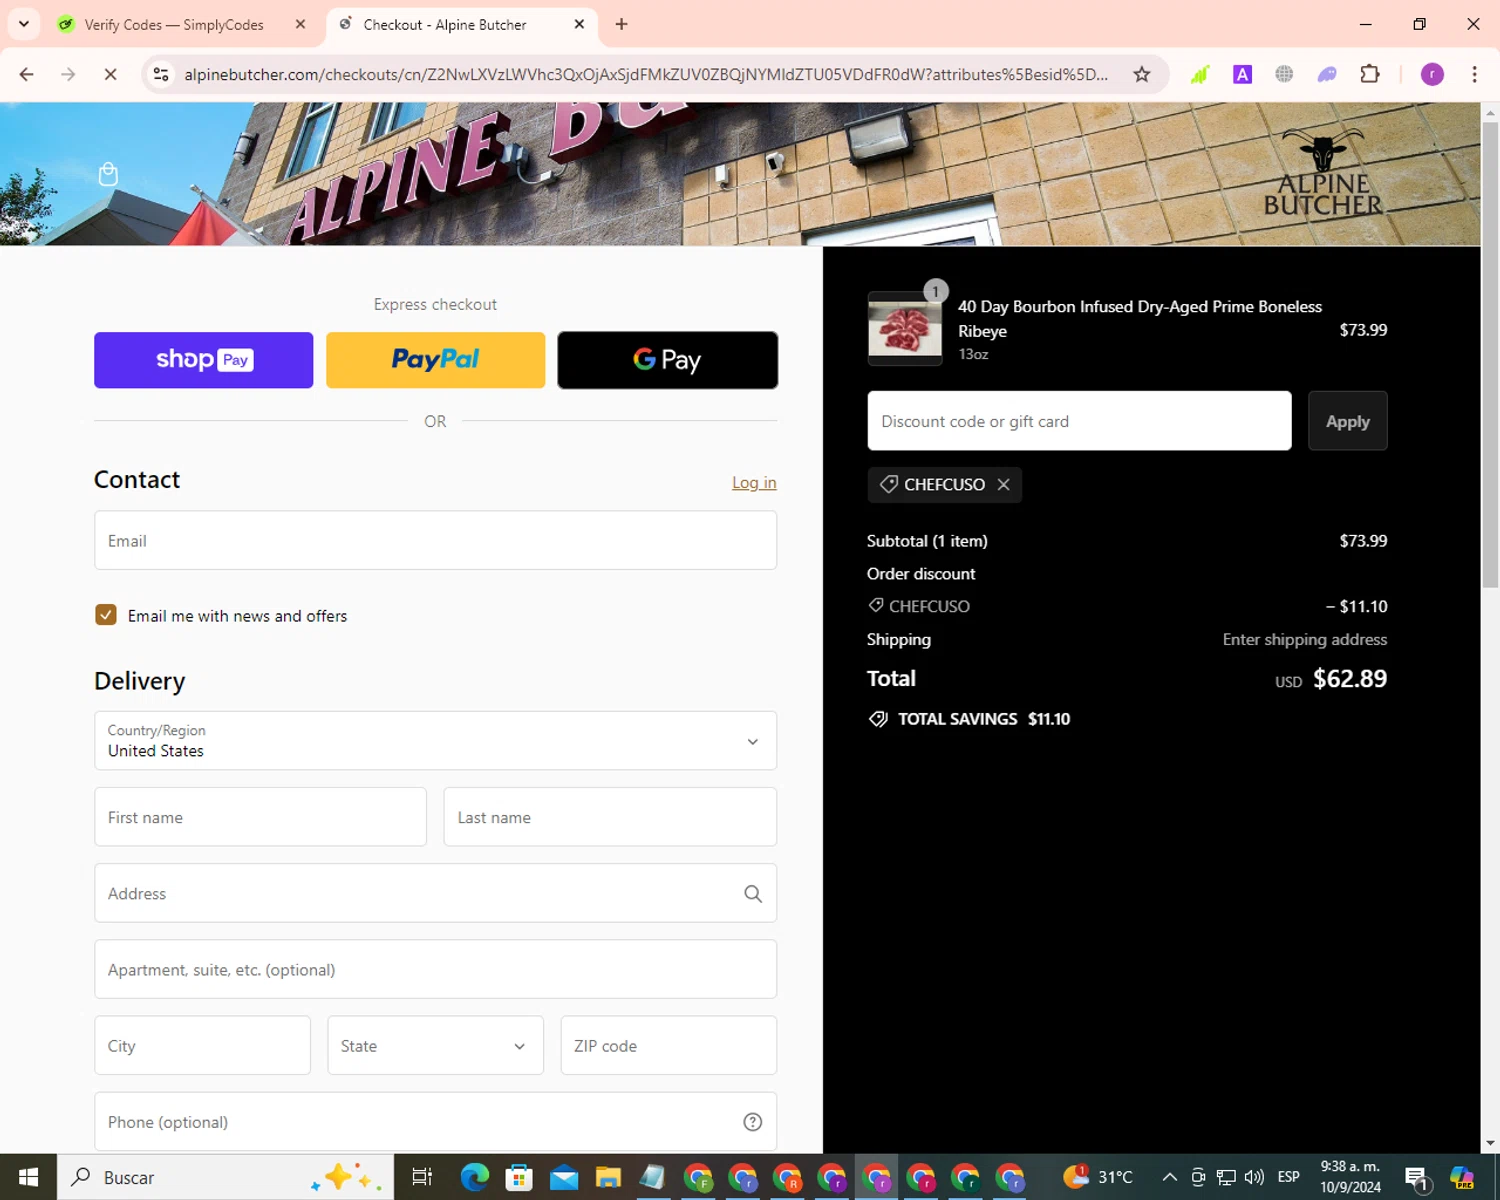
Task: Click the Total amount $62.89
Action: 1349,679
